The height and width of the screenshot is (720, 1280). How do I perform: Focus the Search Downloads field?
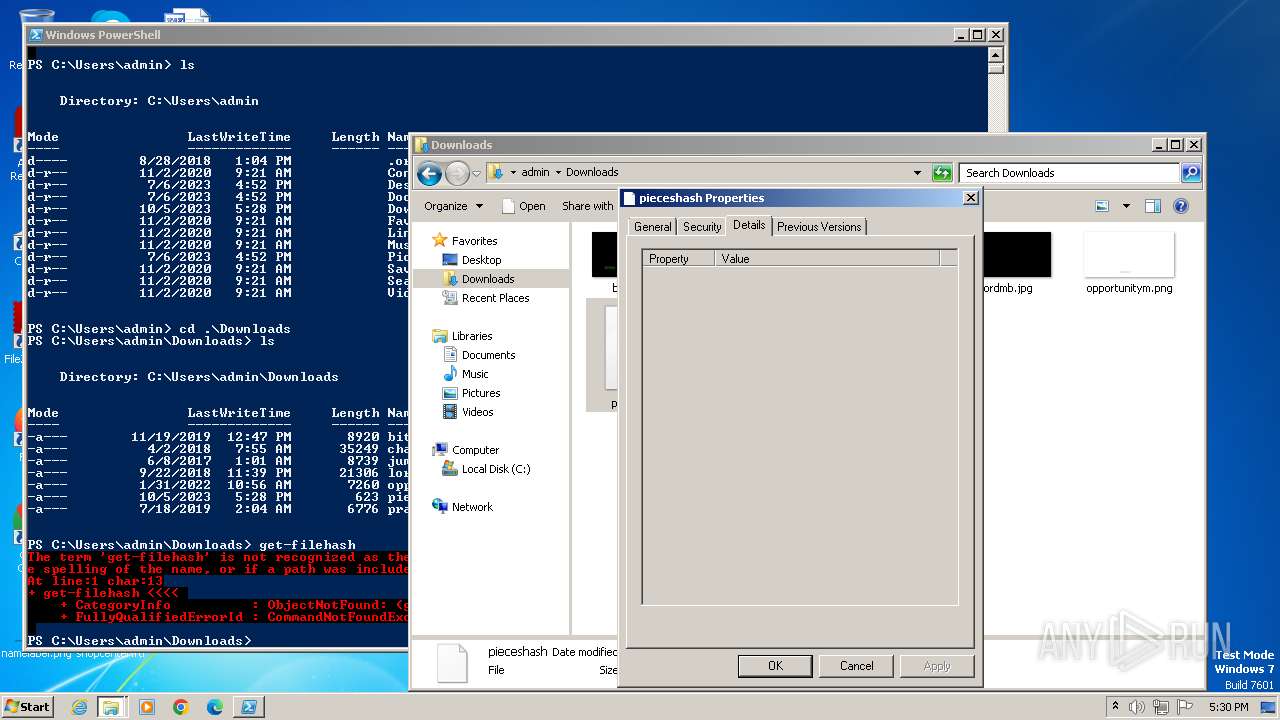click(x=1069, y=173)
